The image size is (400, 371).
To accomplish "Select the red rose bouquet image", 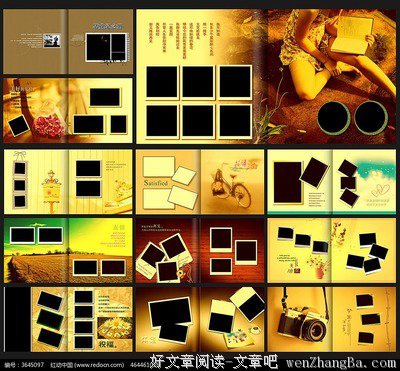I will 49,126.
